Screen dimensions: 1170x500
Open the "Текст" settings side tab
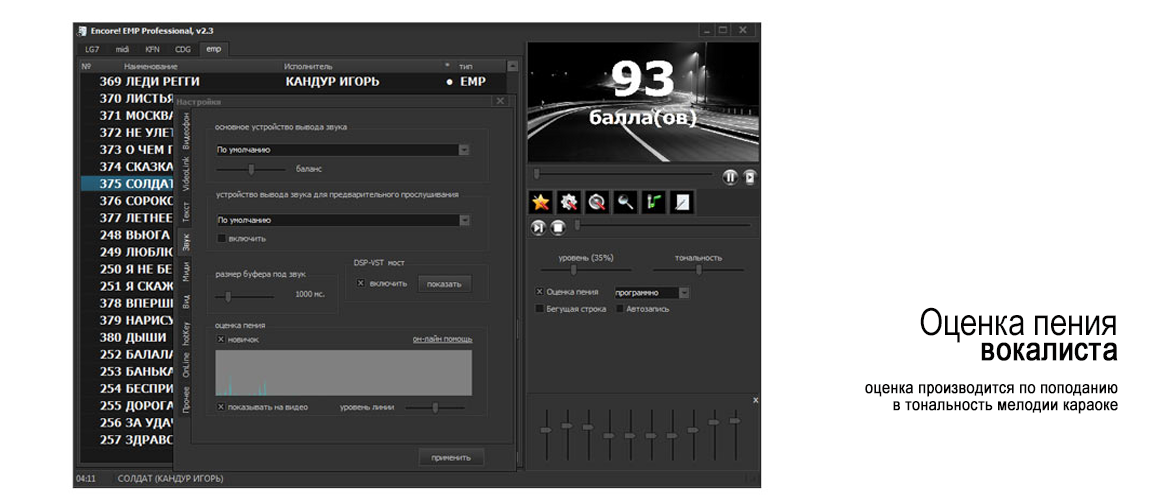[185, 211]
